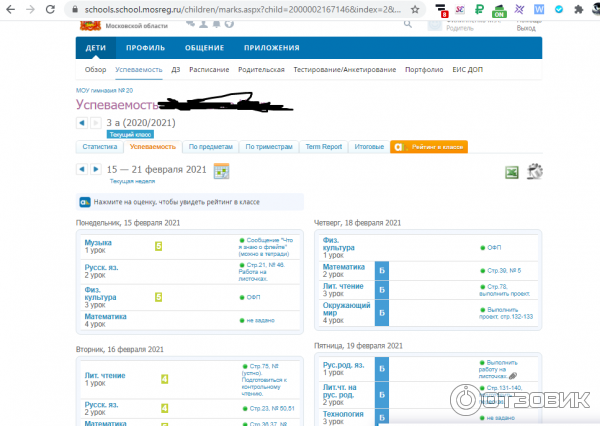Go to previous week arrow

[82, 170]
